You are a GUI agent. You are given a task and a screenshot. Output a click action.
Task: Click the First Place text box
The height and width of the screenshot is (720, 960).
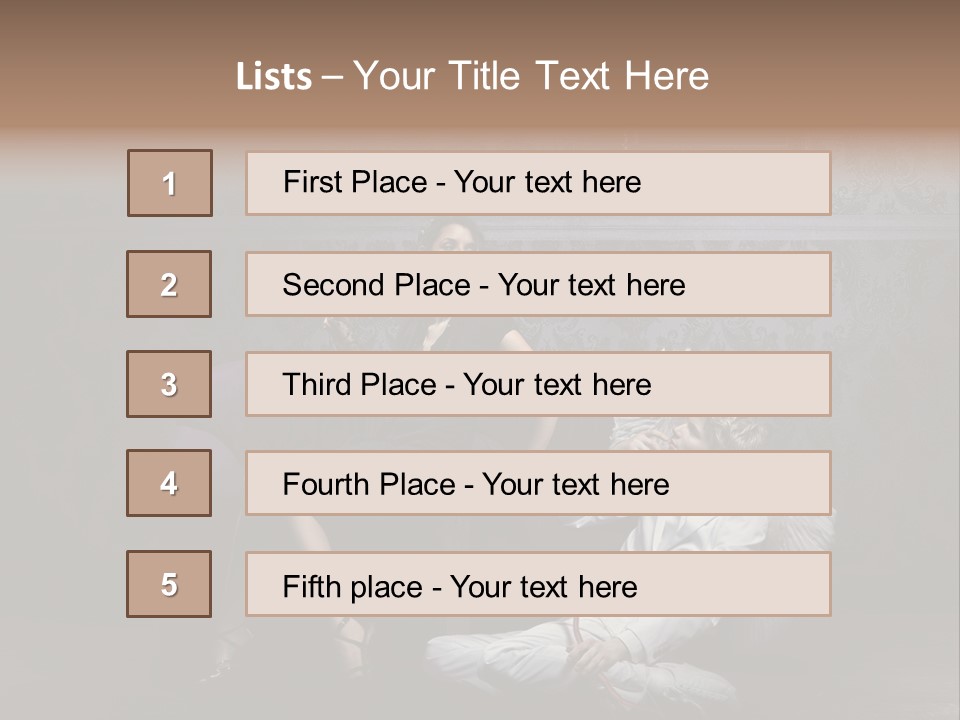pyautogui.click(x=538, y=183)
